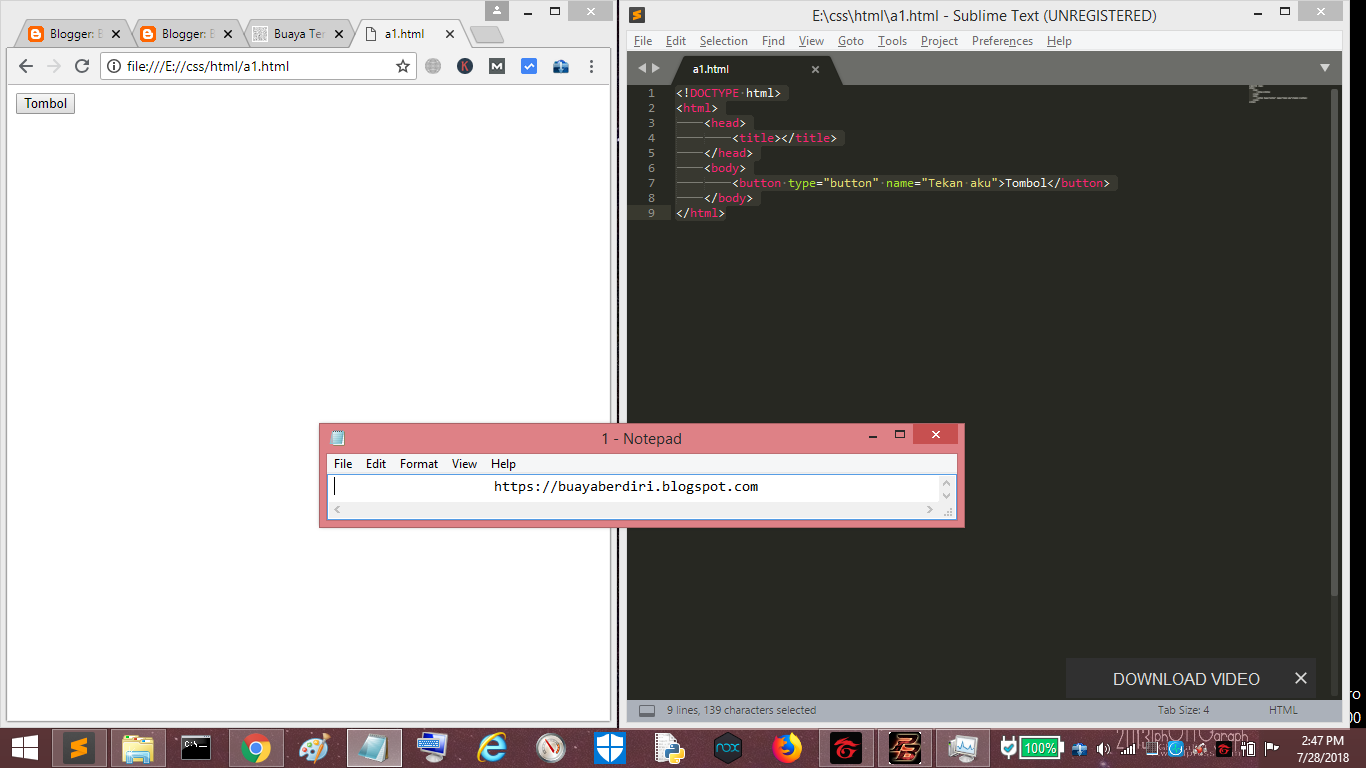Open Windows Defender shield in taskbar

(x=610, y=748)
